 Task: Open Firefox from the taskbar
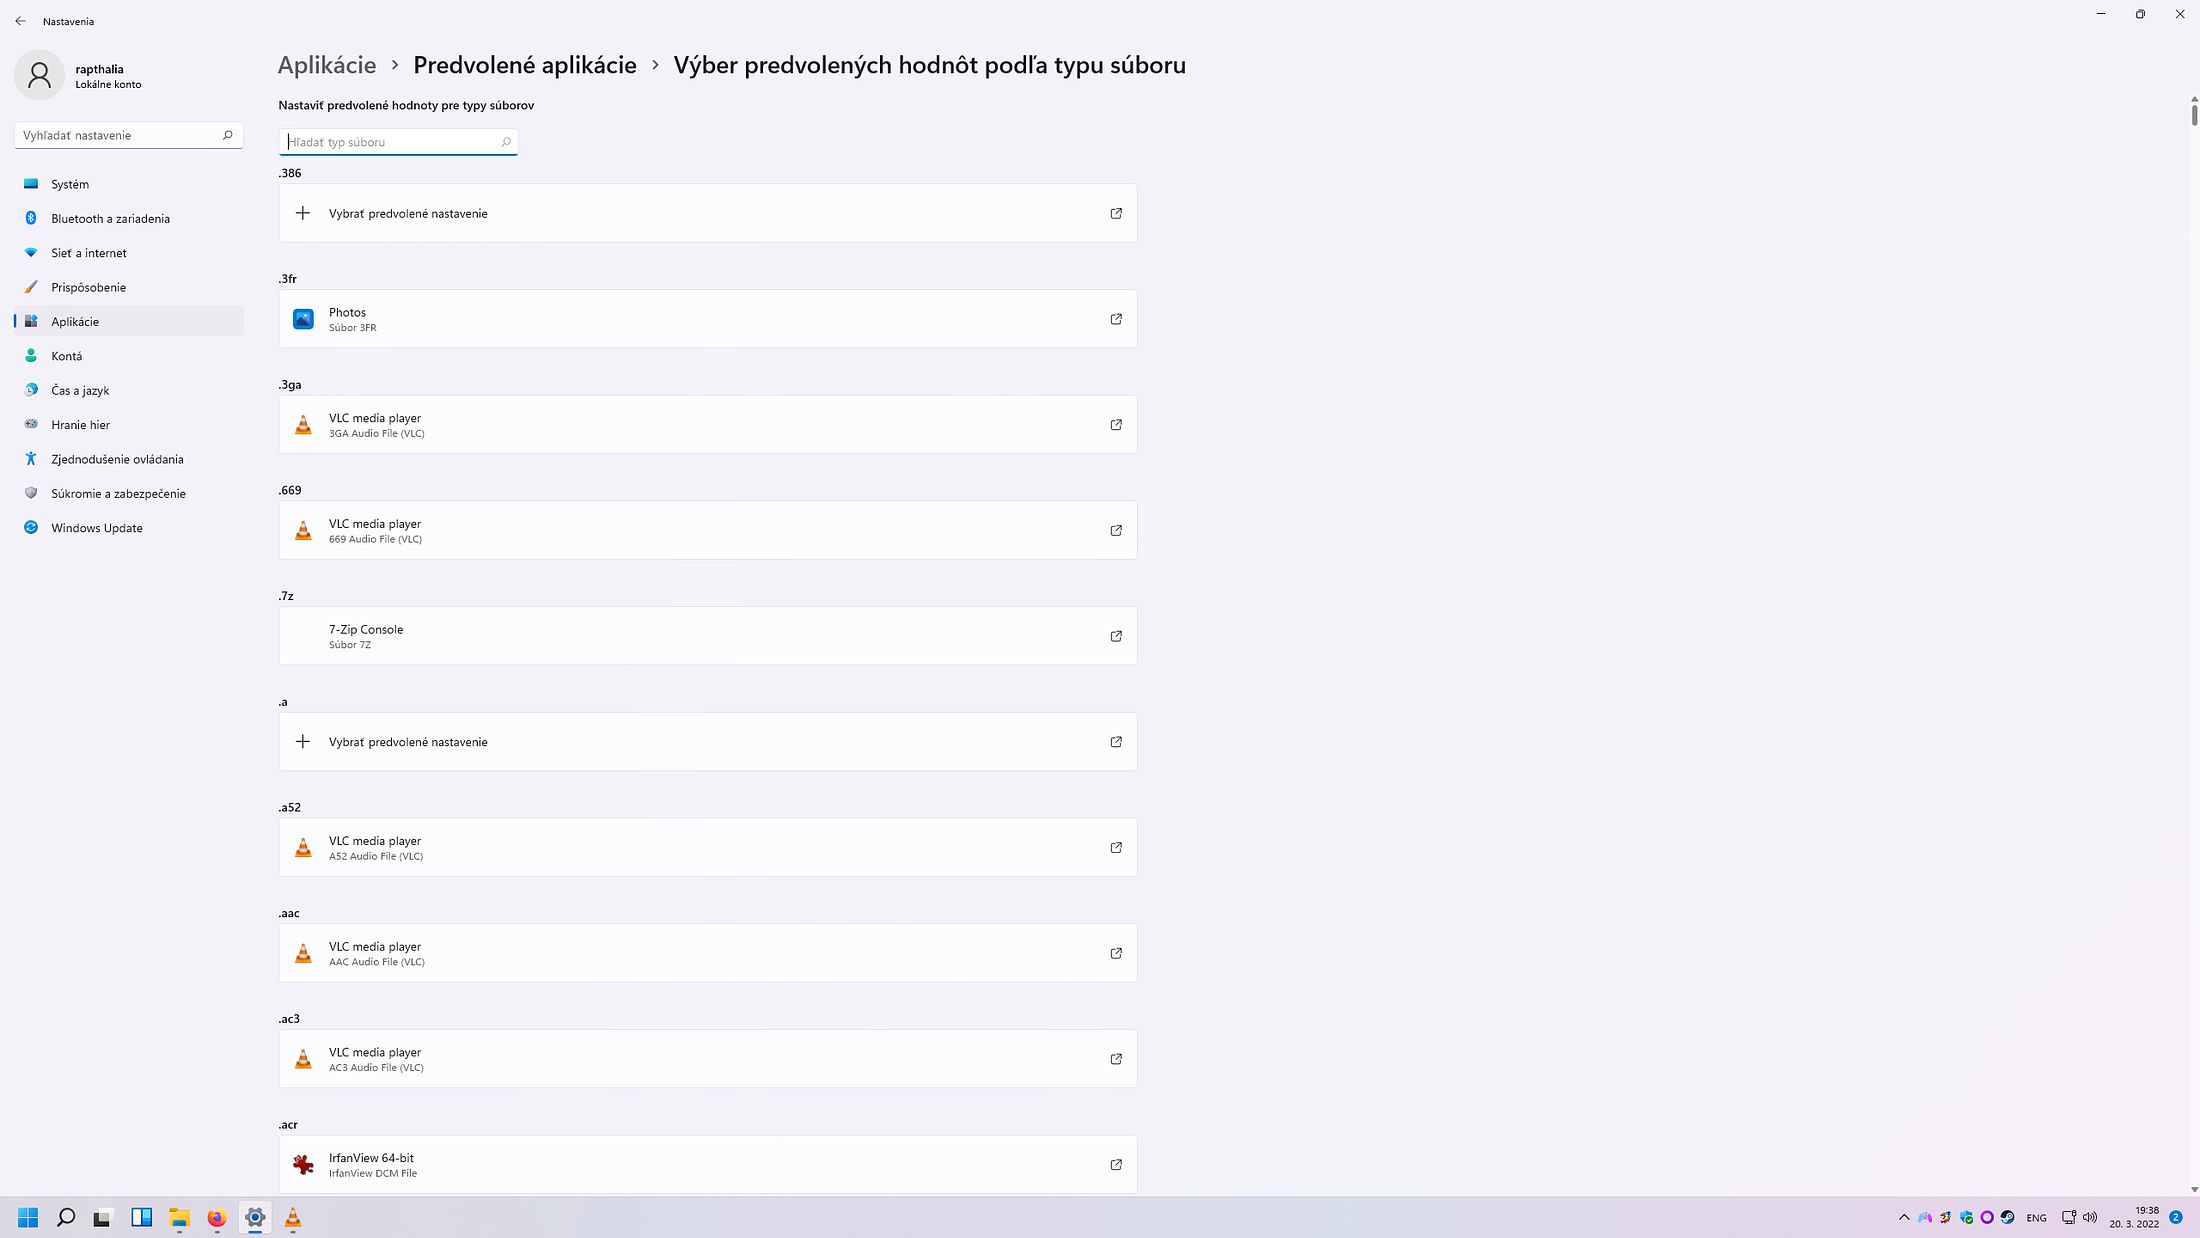click(x=217, y=1217)
